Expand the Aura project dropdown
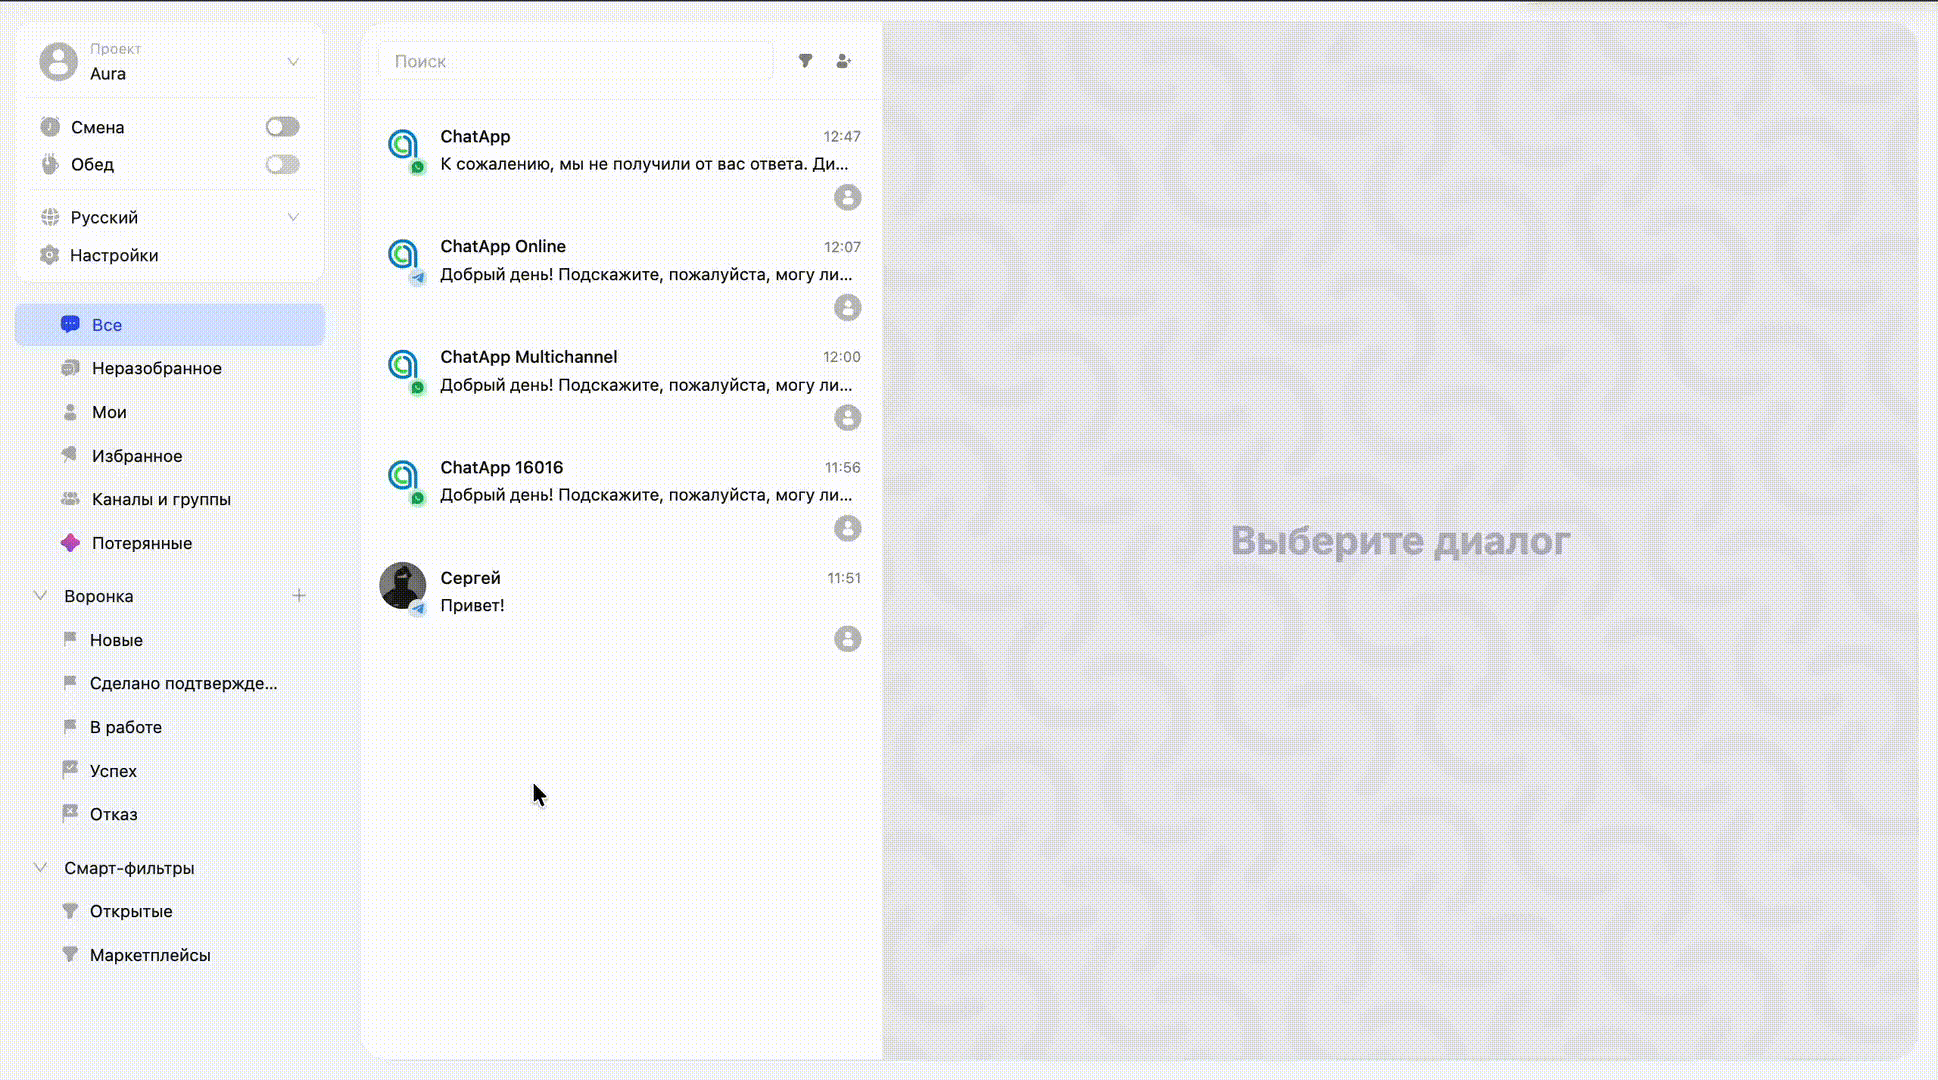 tap(293, 62)
